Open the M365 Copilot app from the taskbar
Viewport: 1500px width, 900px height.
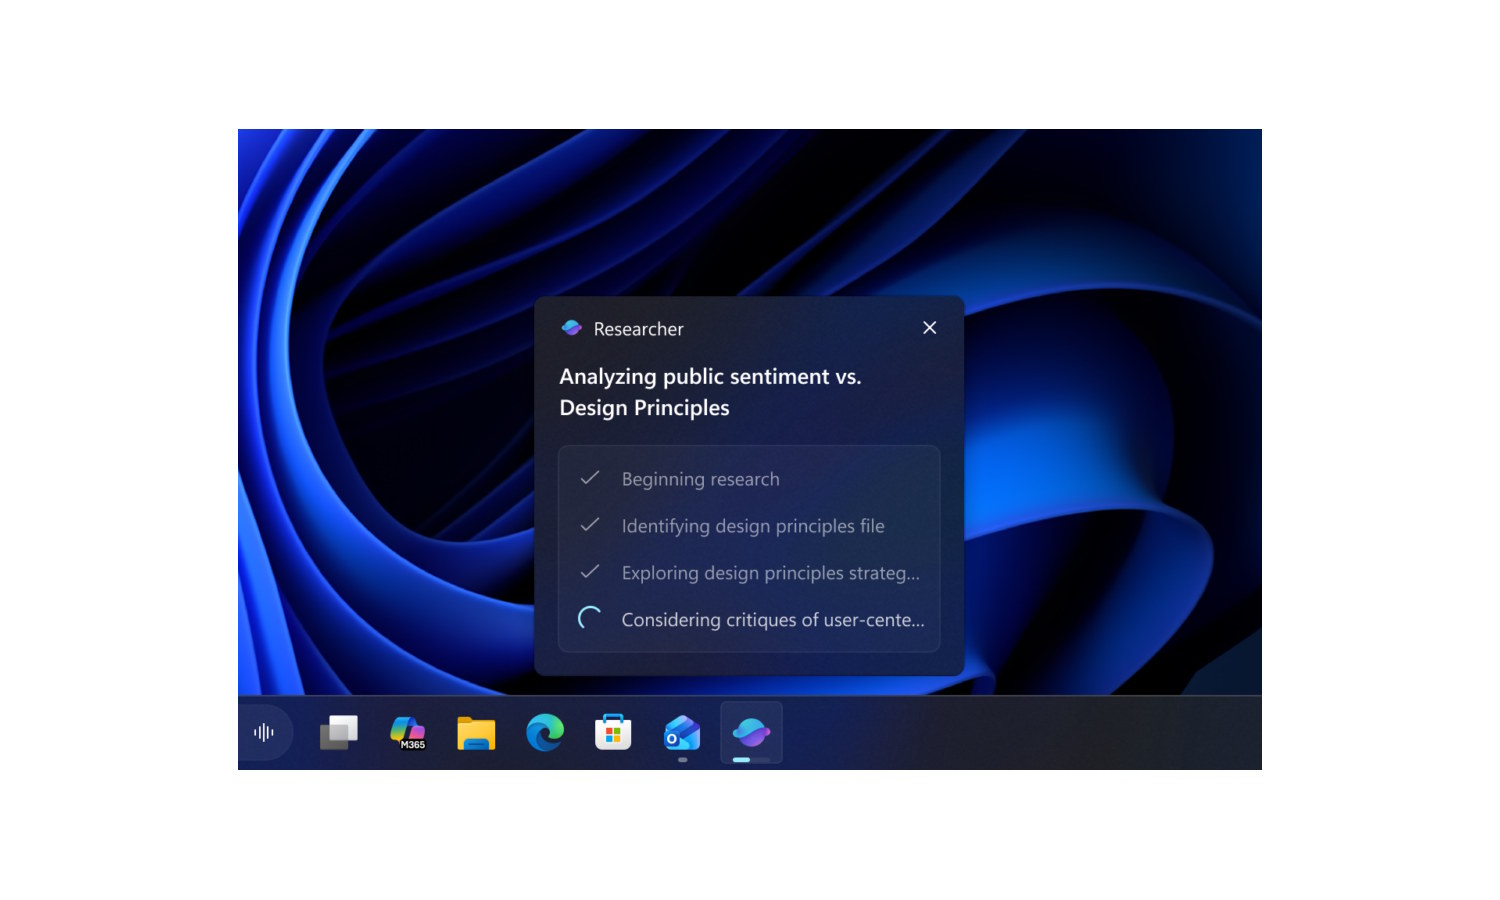tap(408, 733)
